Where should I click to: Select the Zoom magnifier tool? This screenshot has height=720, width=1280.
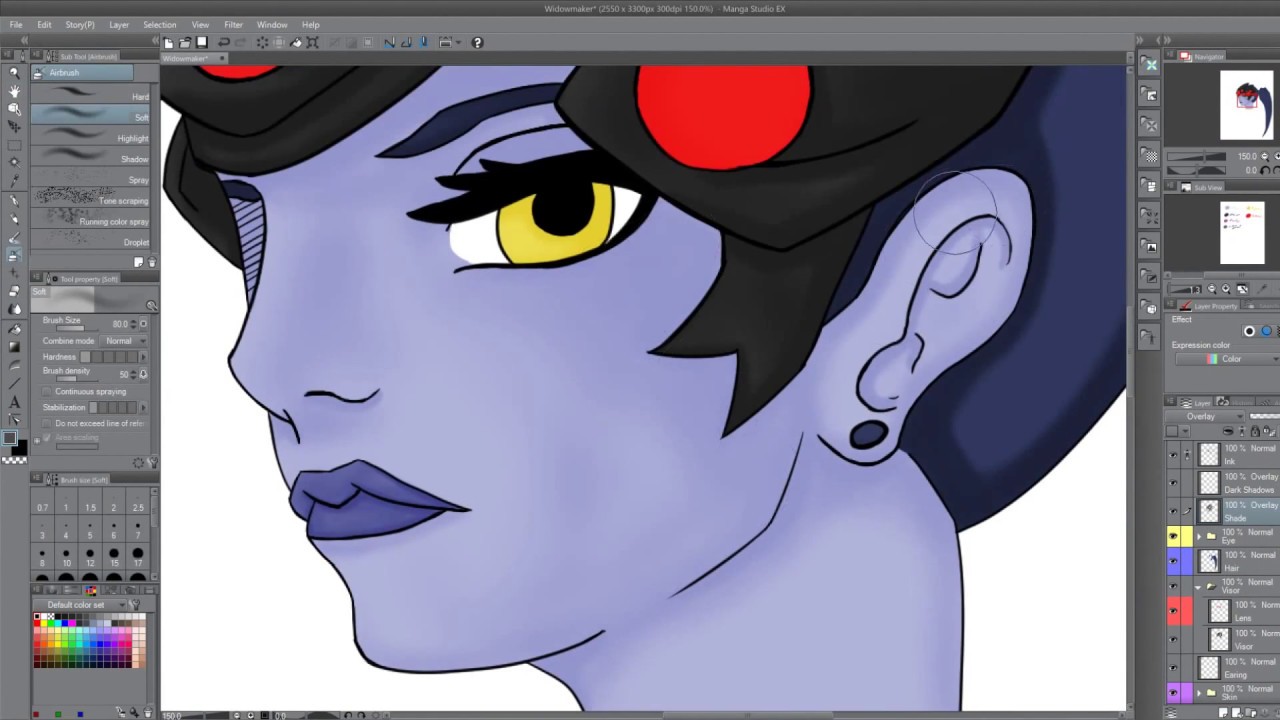14,73
